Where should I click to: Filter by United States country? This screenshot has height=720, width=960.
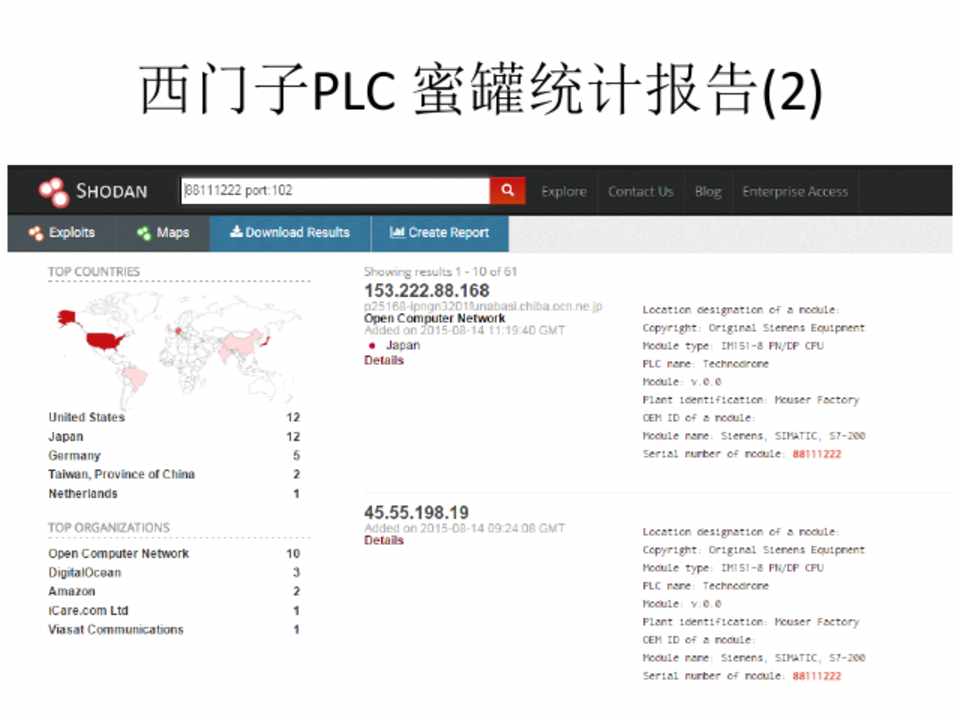click(x=86, y=417)
